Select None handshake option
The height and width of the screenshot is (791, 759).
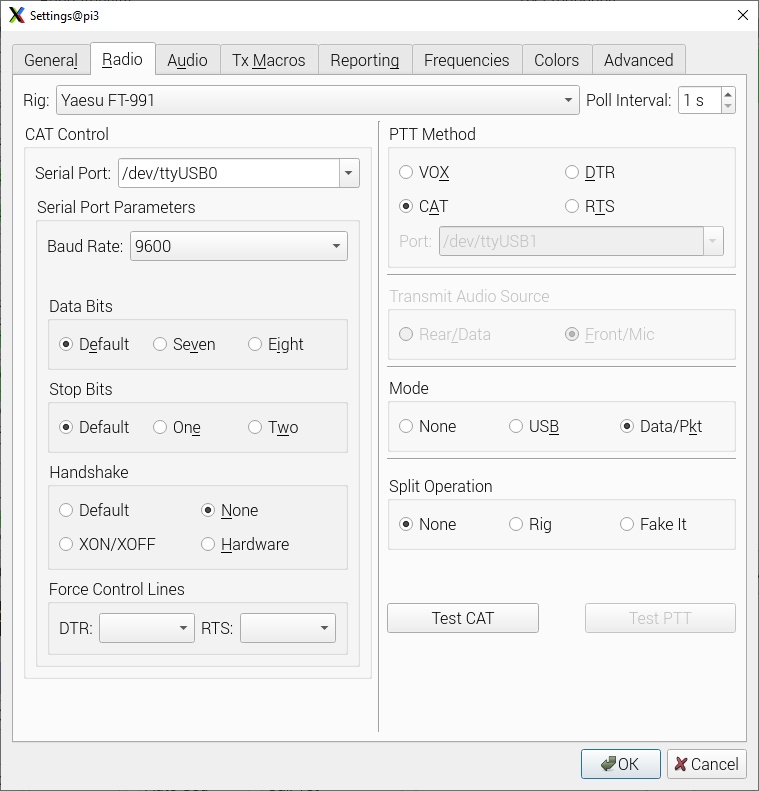pos(230,510)
